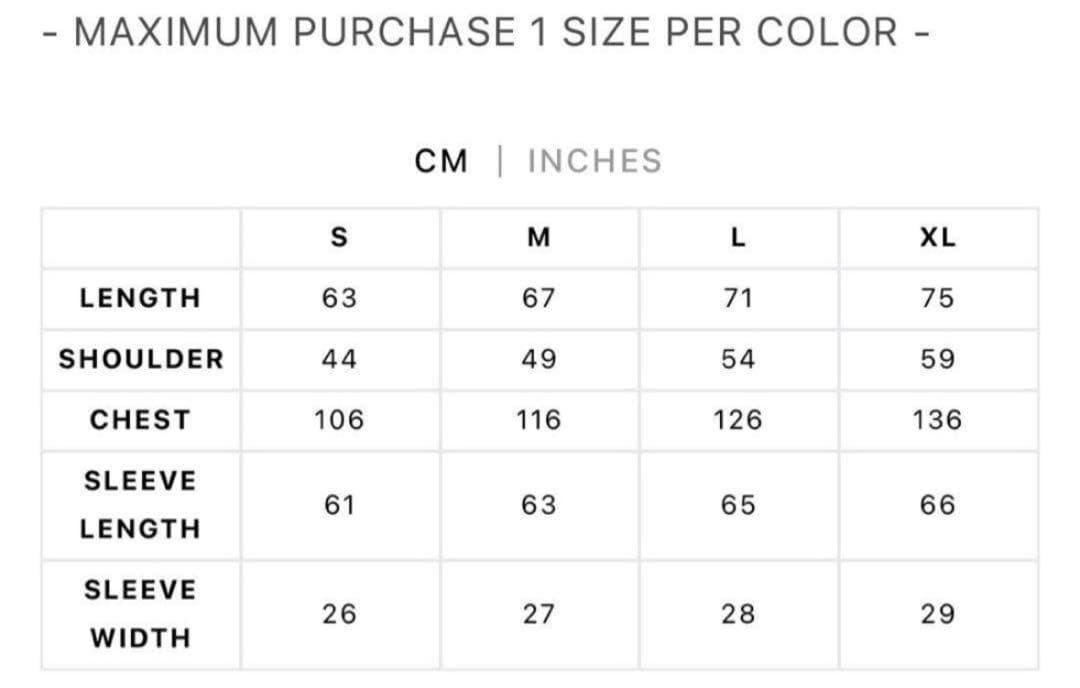This screenshot has height=688, width=1080.
Task: Click the sleeve width value 29 for XL
Action: pyautogui.click(x=937, y=614)
